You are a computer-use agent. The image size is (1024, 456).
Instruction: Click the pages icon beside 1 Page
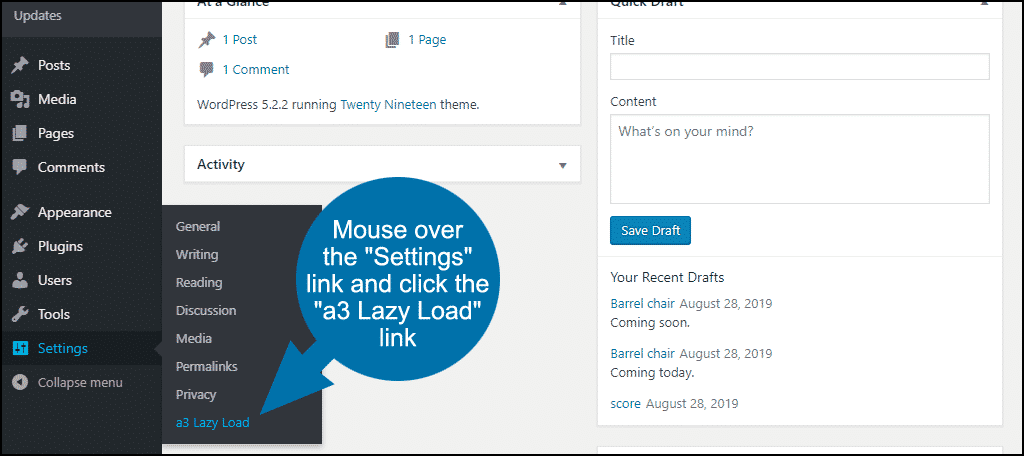[x=392, y=40]
